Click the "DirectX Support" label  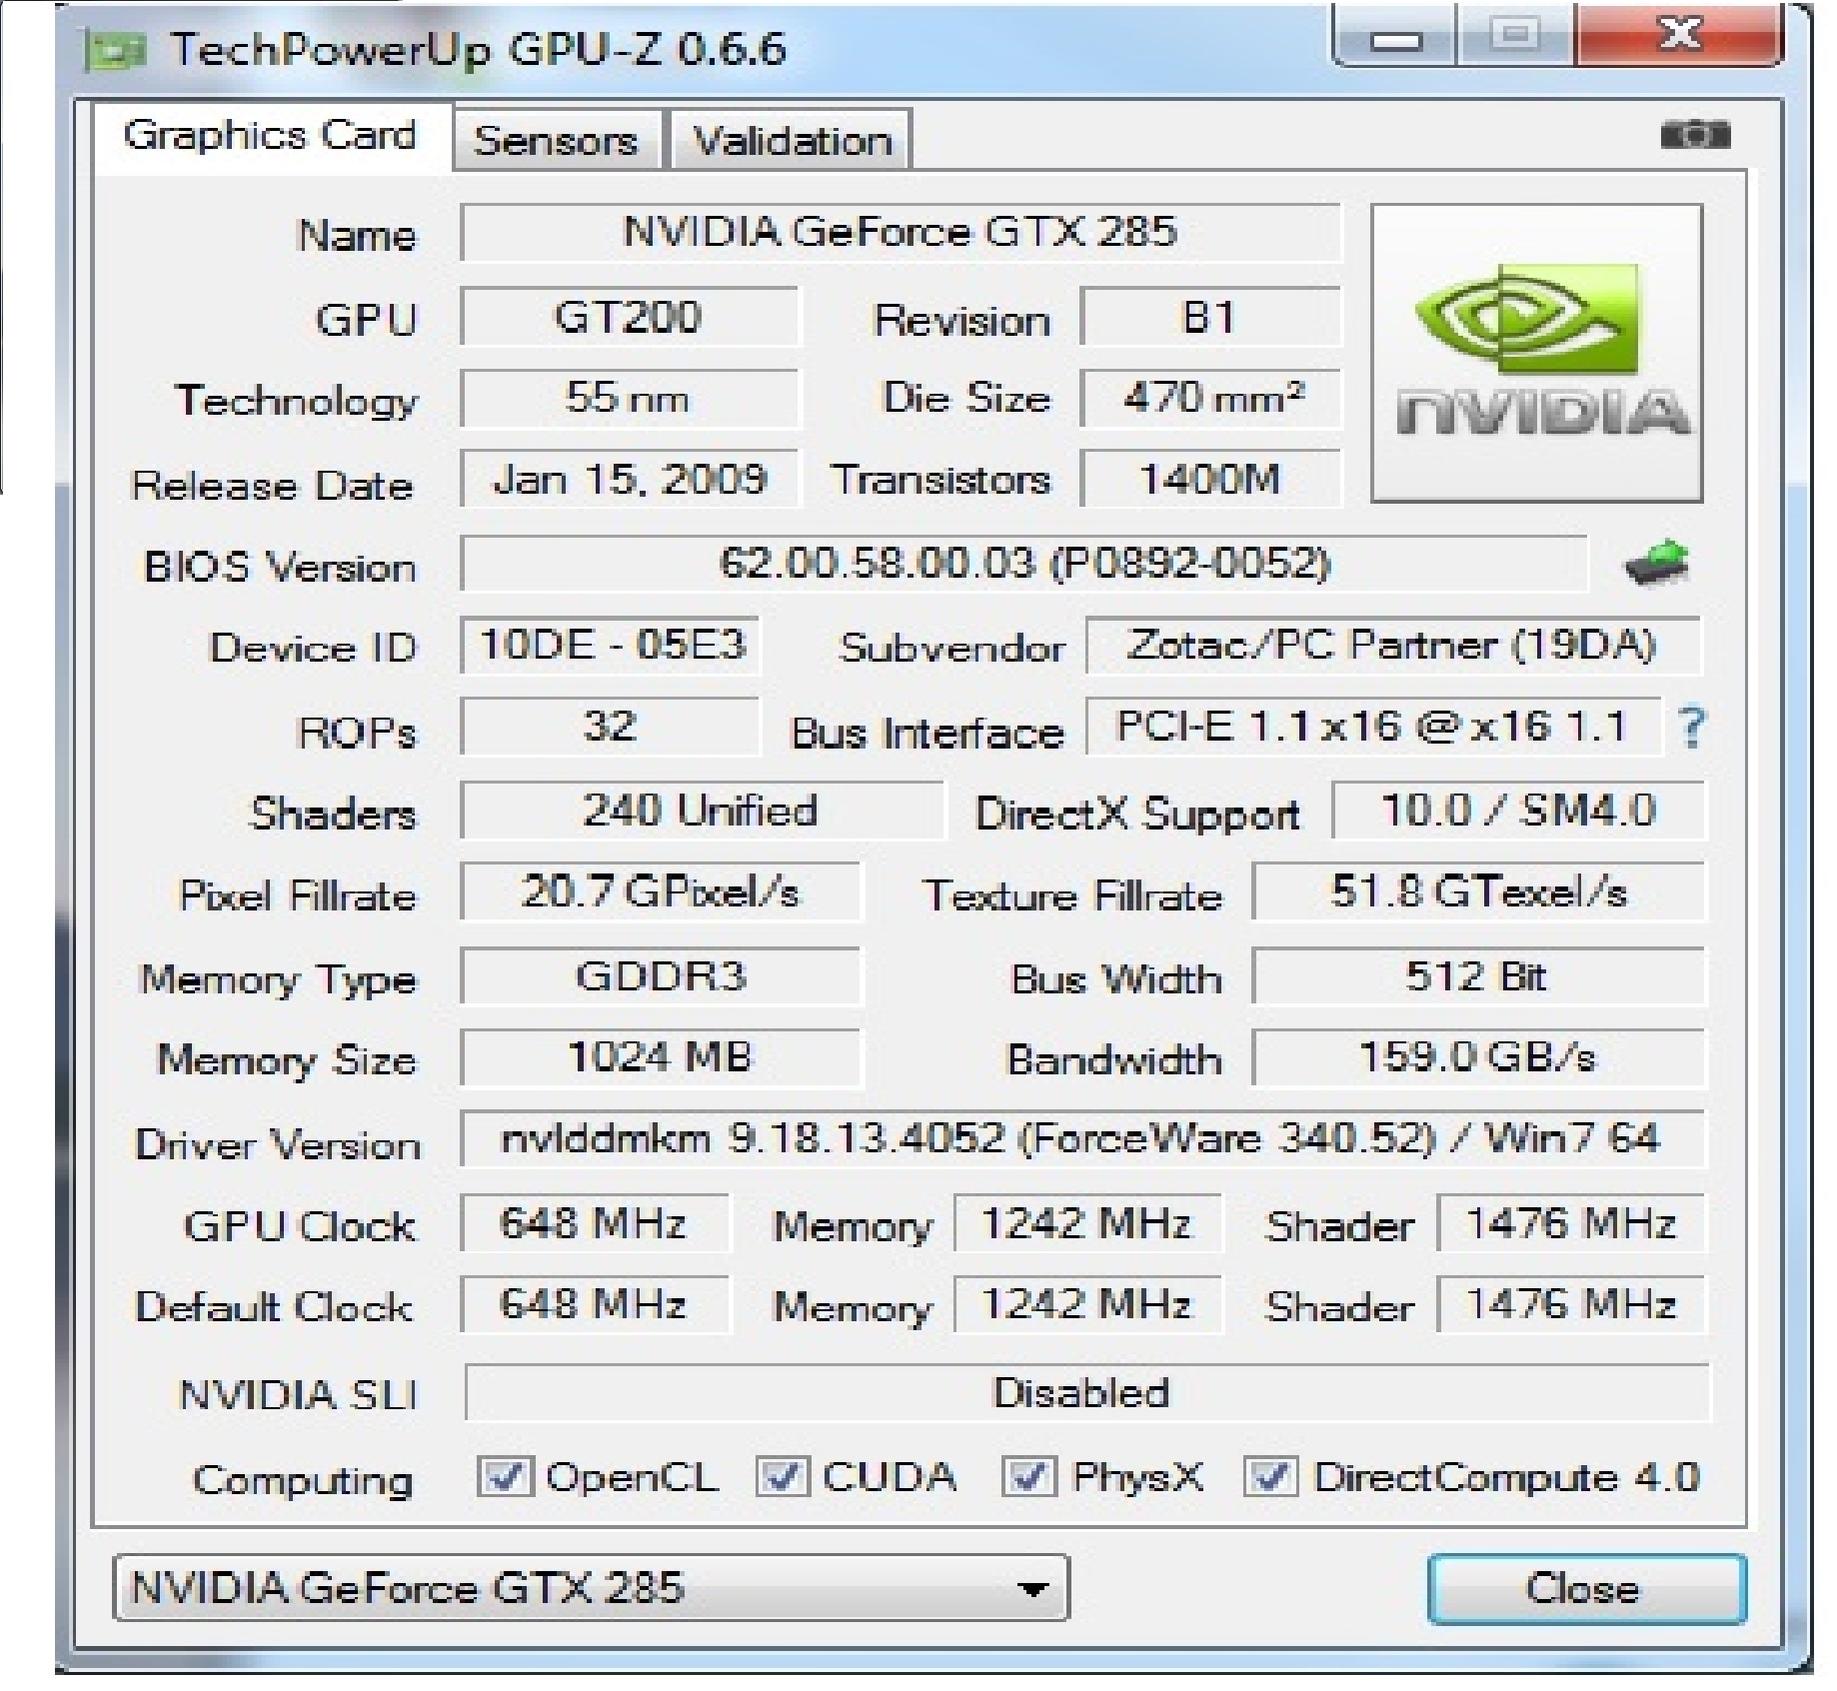click(x=1138, y=814)
